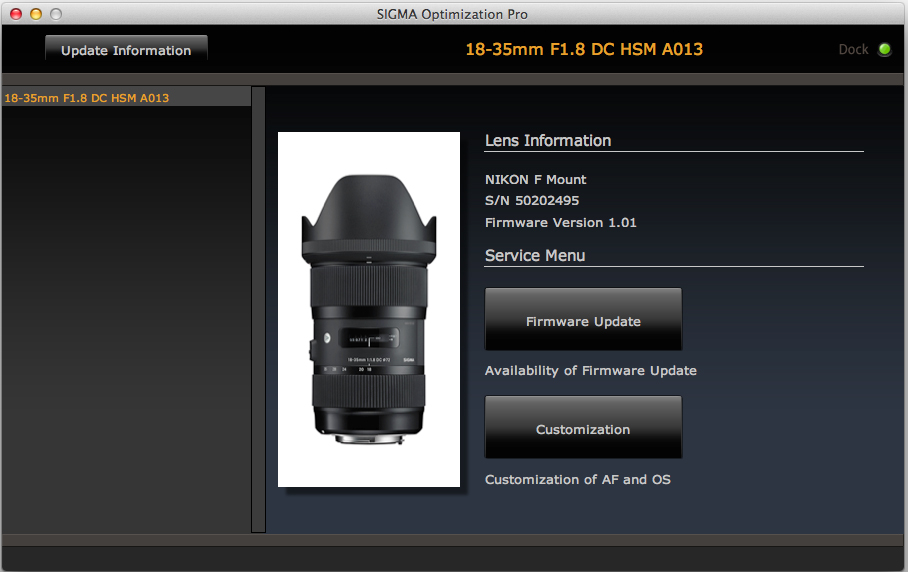
Task: Click the SIGMA Optimization Pro title bar text
Action: (452, 14)
